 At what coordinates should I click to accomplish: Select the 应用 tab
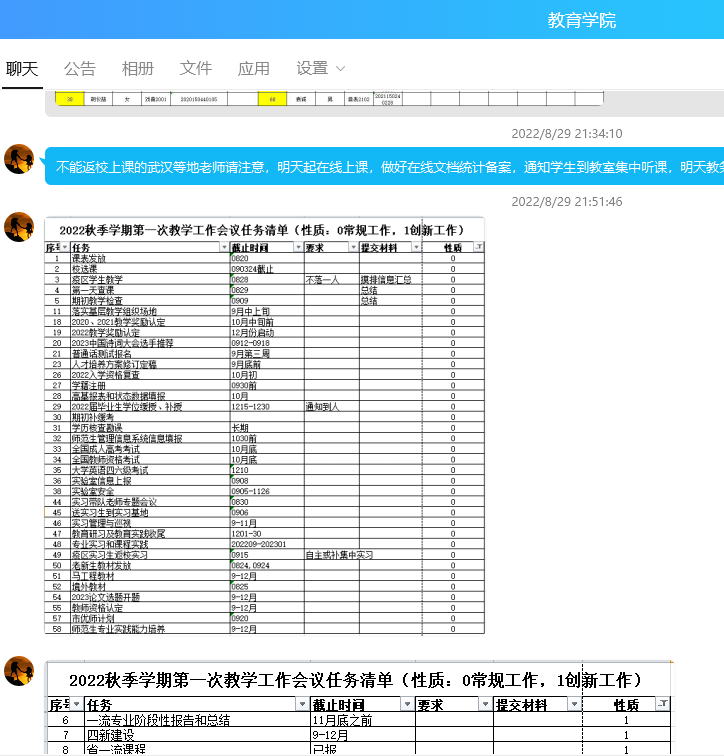pyautogui.click(x=254, y=68)
